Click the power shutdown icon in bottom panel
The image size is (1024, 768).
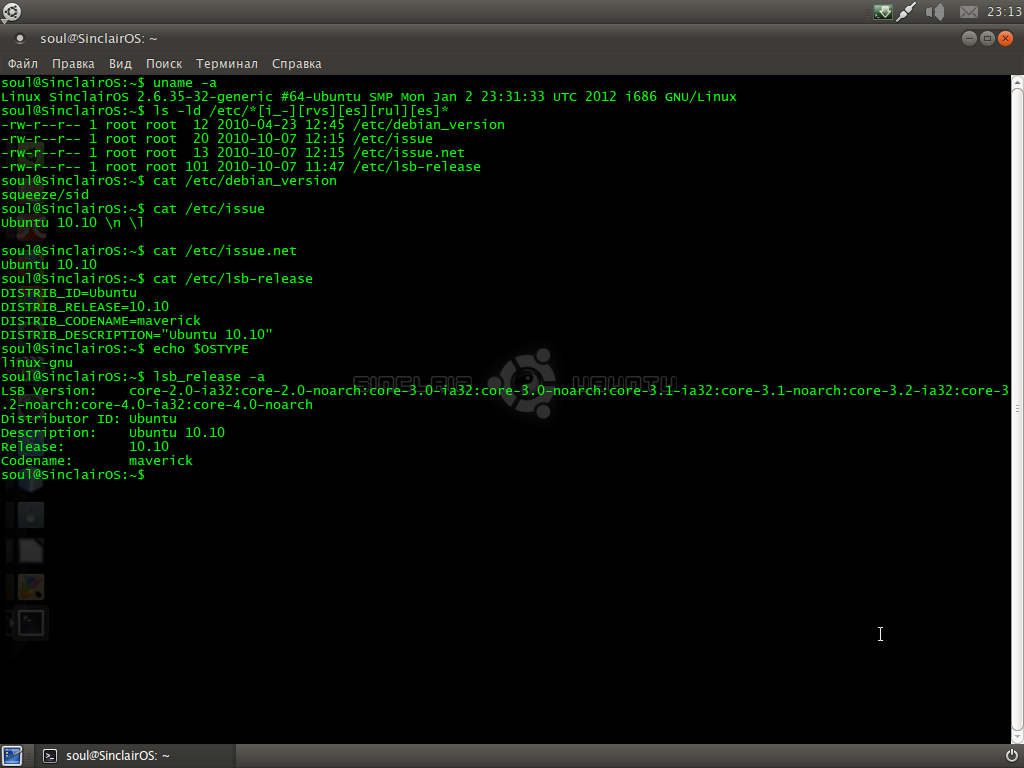[1012, 756]
